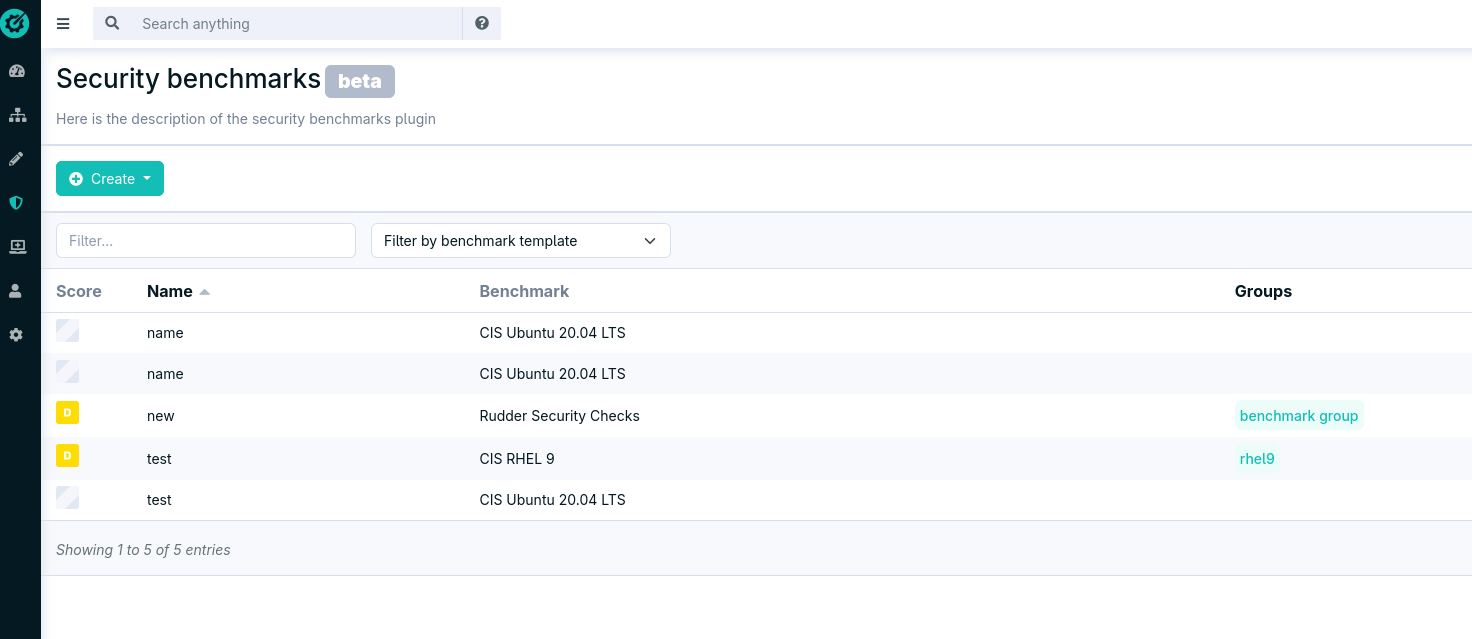The width and height of the screenshot is (1472, 639).
Task: Open the dashboard gauge icon
Action: click(x=16, y=71)
